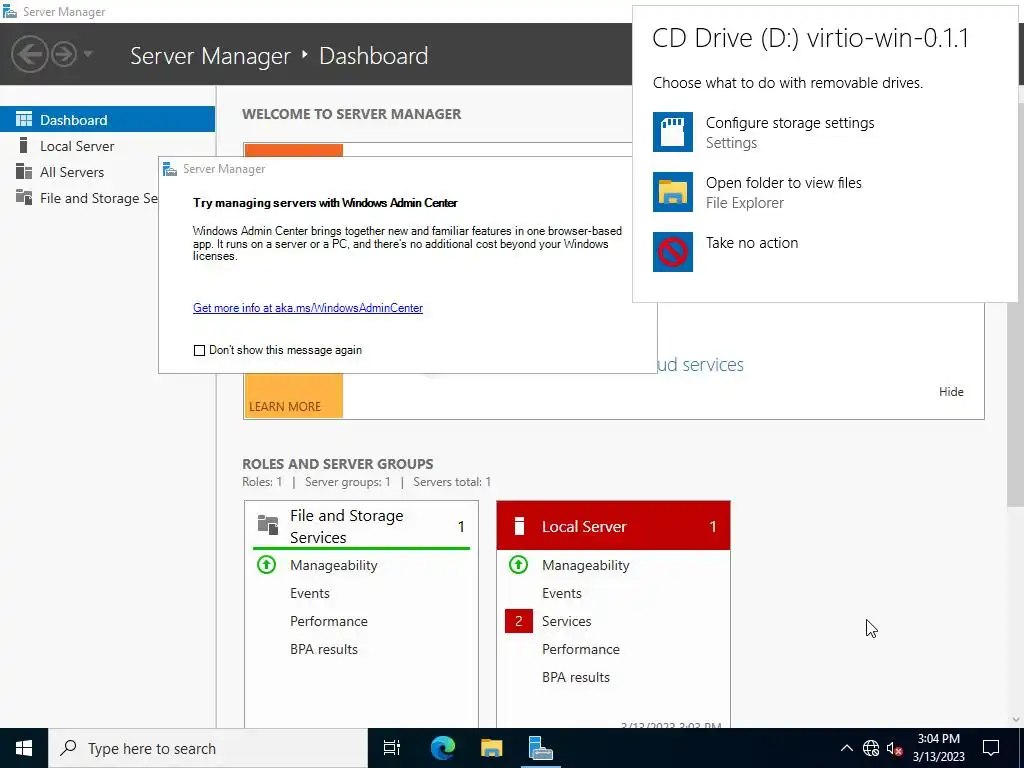
Task: Click the green Manageability icon in Local Server tile
Action: point(519,564)
